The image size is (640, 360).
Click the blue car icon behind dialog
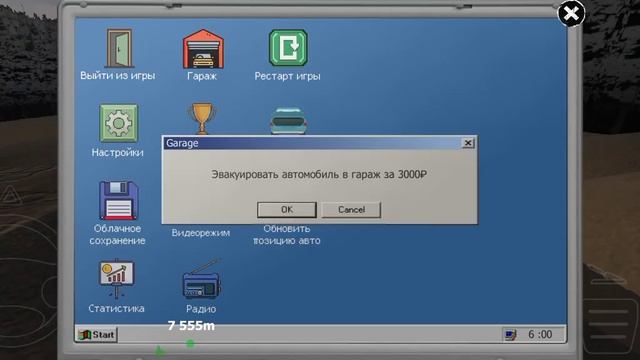click(x=288, y=121)
